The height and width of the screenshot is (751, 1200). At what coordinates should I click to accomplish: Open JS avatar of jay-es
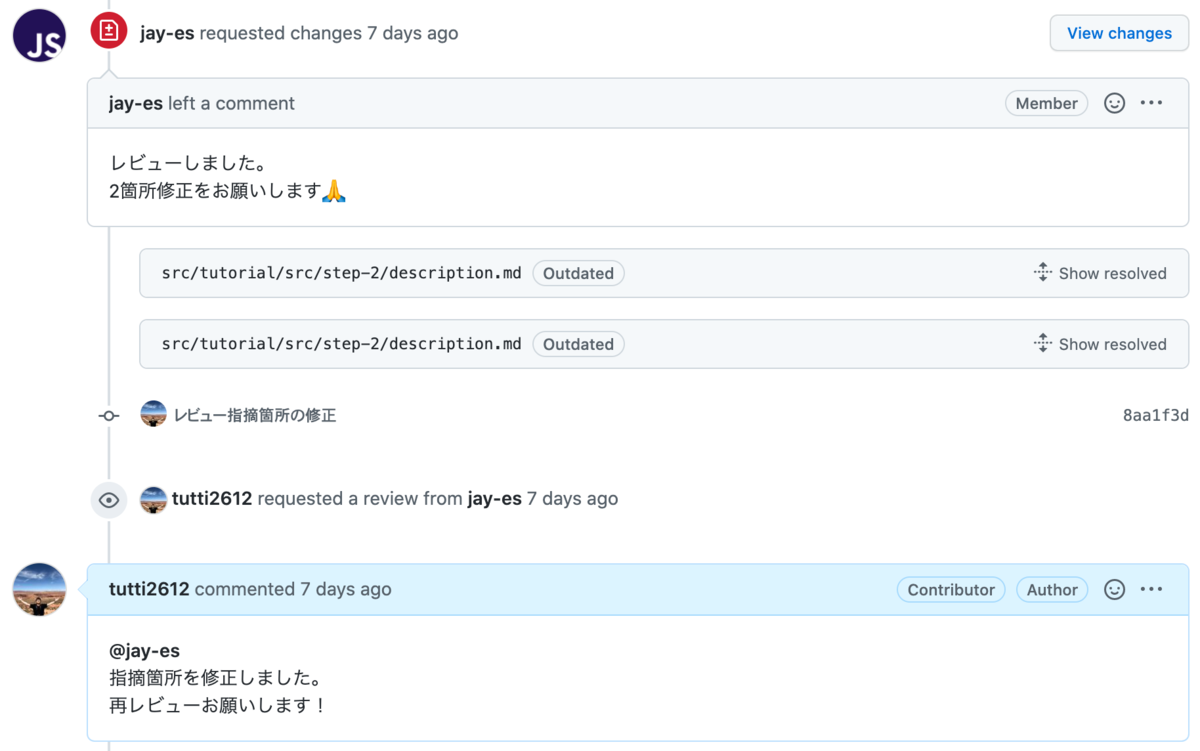click(x=39, y=35)
